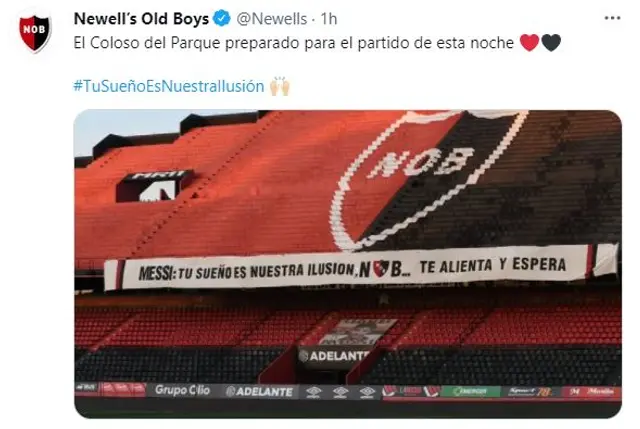Viewport: 640px width, 429px height.
Task: Follow the #TuSueñoEsNuestraIlusión hashtag
Action: tap(169, 87)
